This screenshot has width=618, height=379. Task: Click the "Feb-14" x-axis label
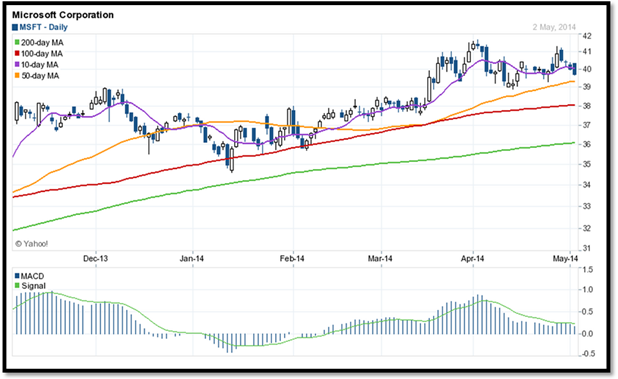(292, 259)
